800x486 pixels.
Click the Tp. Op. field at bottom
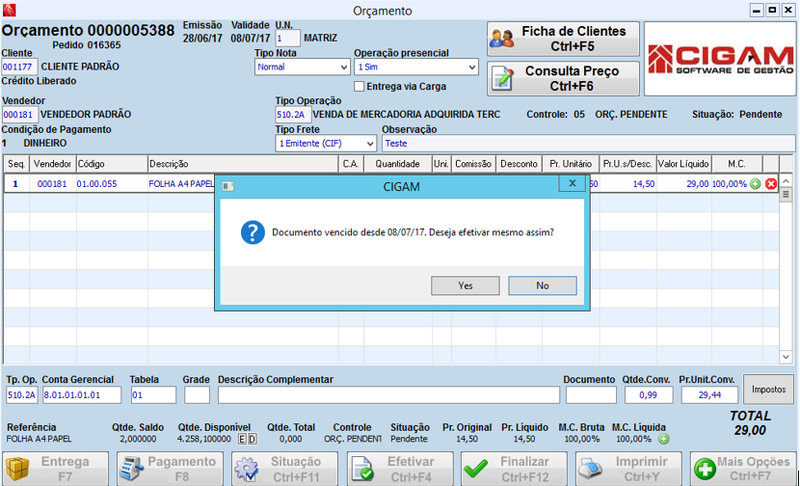[22, 395]
